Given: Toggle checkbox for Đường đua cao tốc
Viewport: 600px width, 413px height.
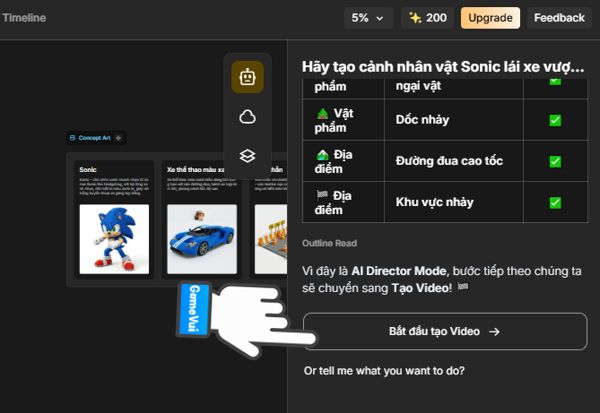Looking at the screenshot, I should click(555, 162).
